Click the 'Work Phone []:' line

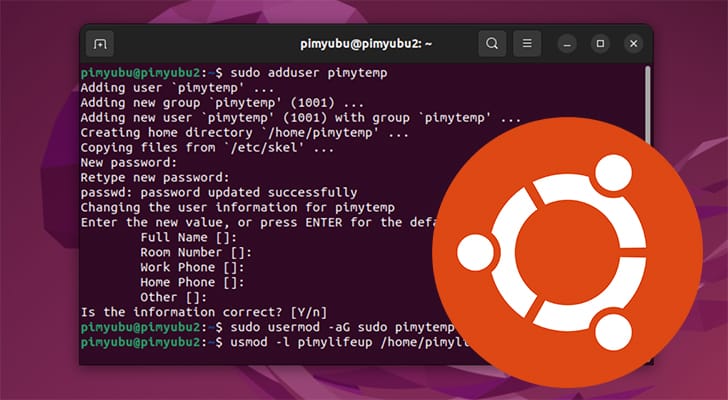[192, 267]
